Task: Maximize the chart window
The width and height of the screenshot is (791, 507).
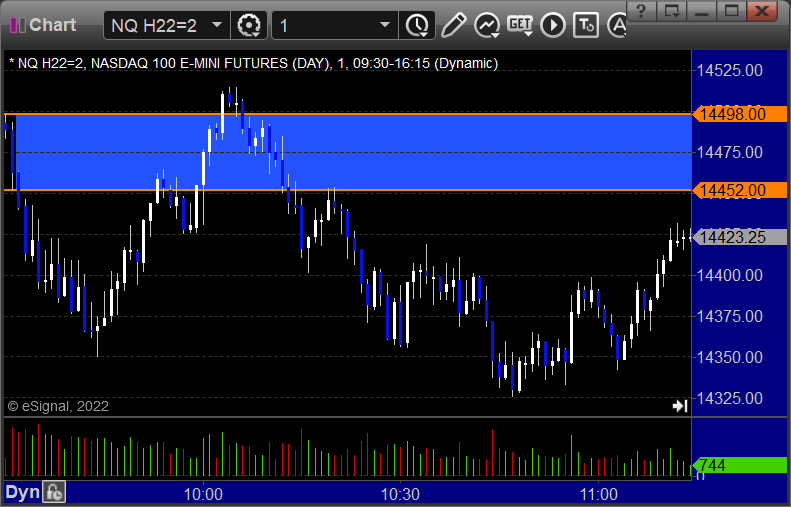Action: pyautogui.click(x=731, y=10)
